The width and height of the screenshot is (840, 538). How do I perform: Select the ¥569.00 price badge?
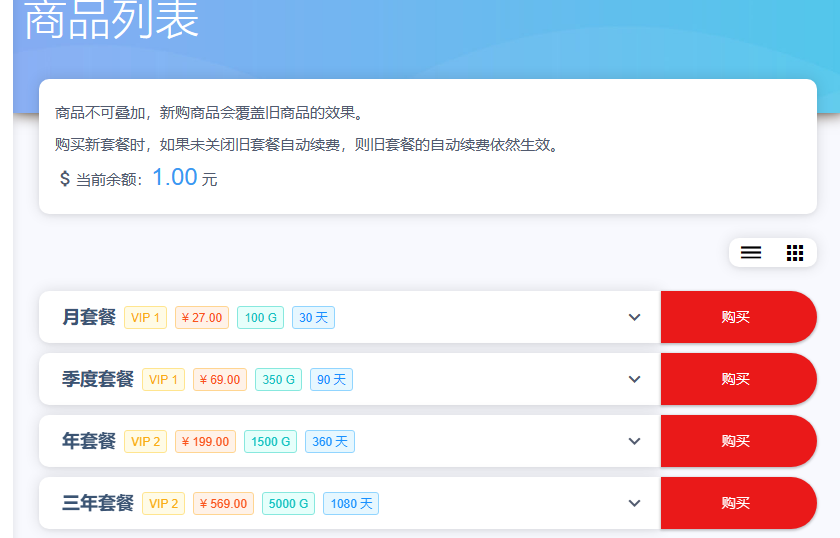click(223, 504)
